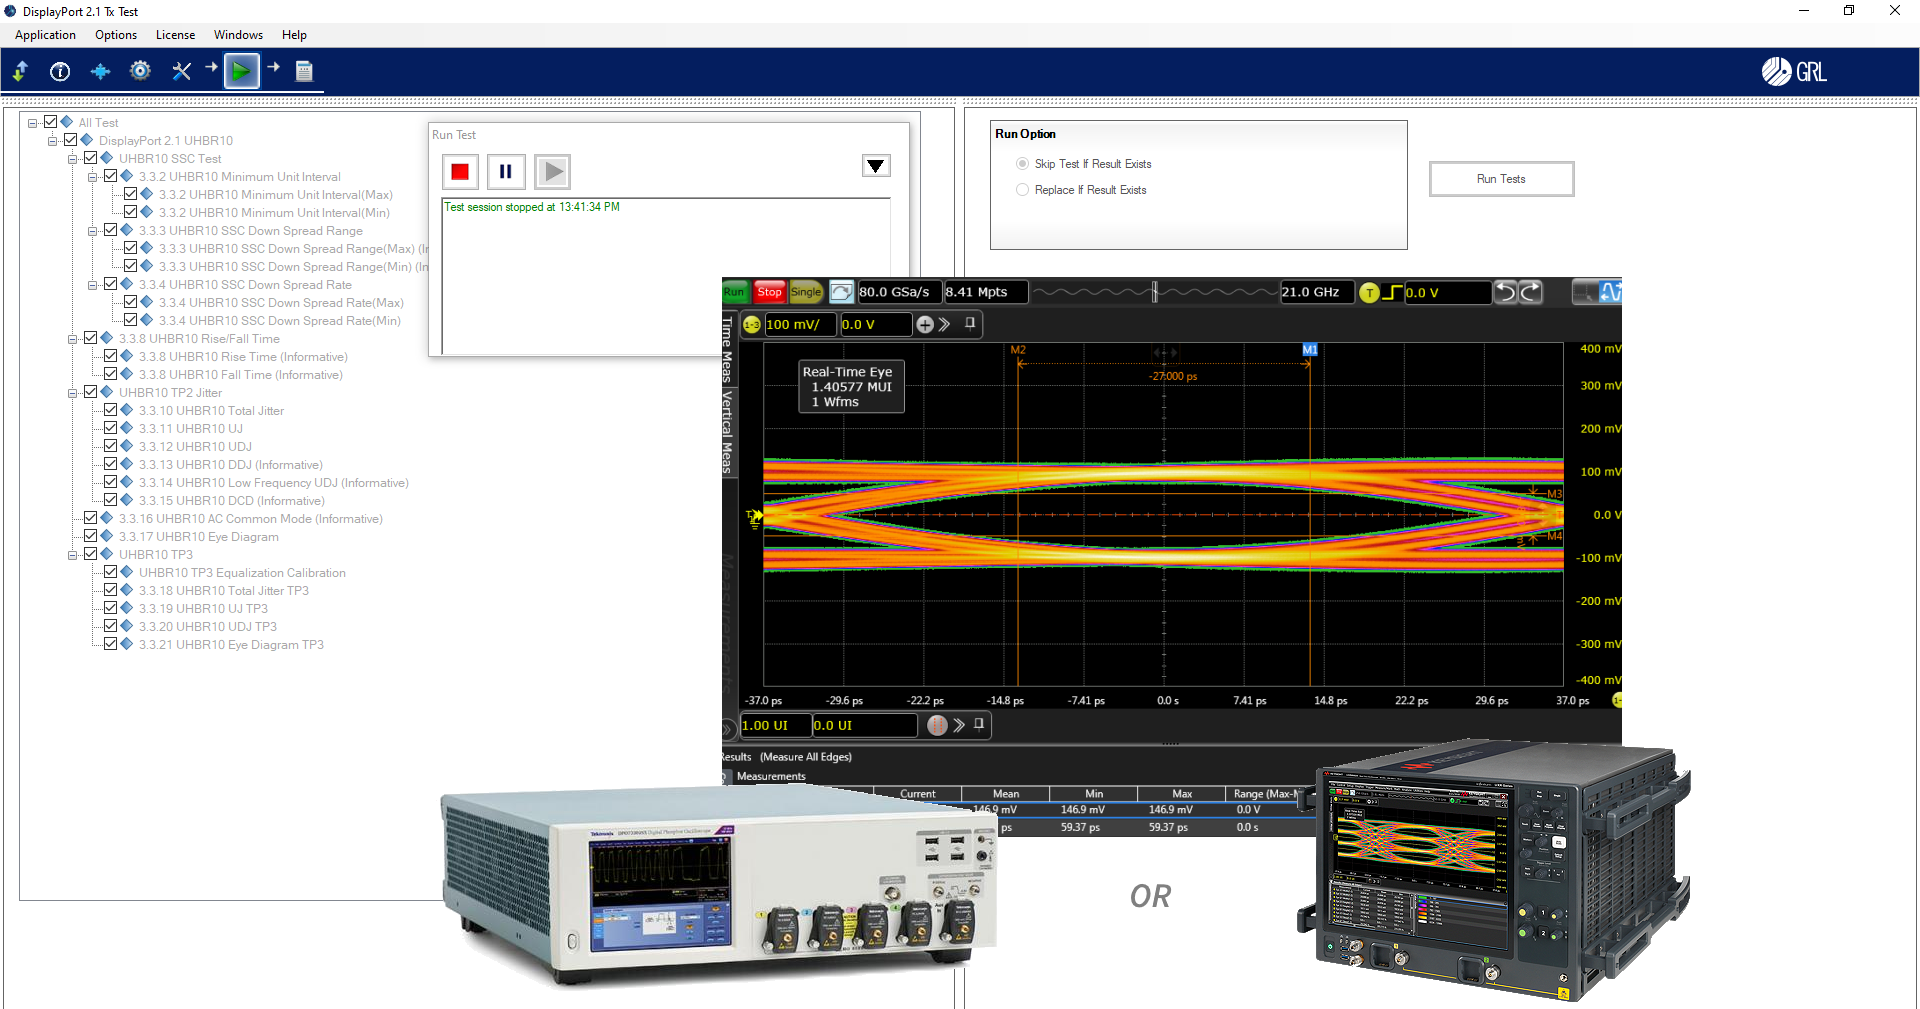
Task: Stop acquisition on the oscilloscope Stop button
Action: (769, 292)
